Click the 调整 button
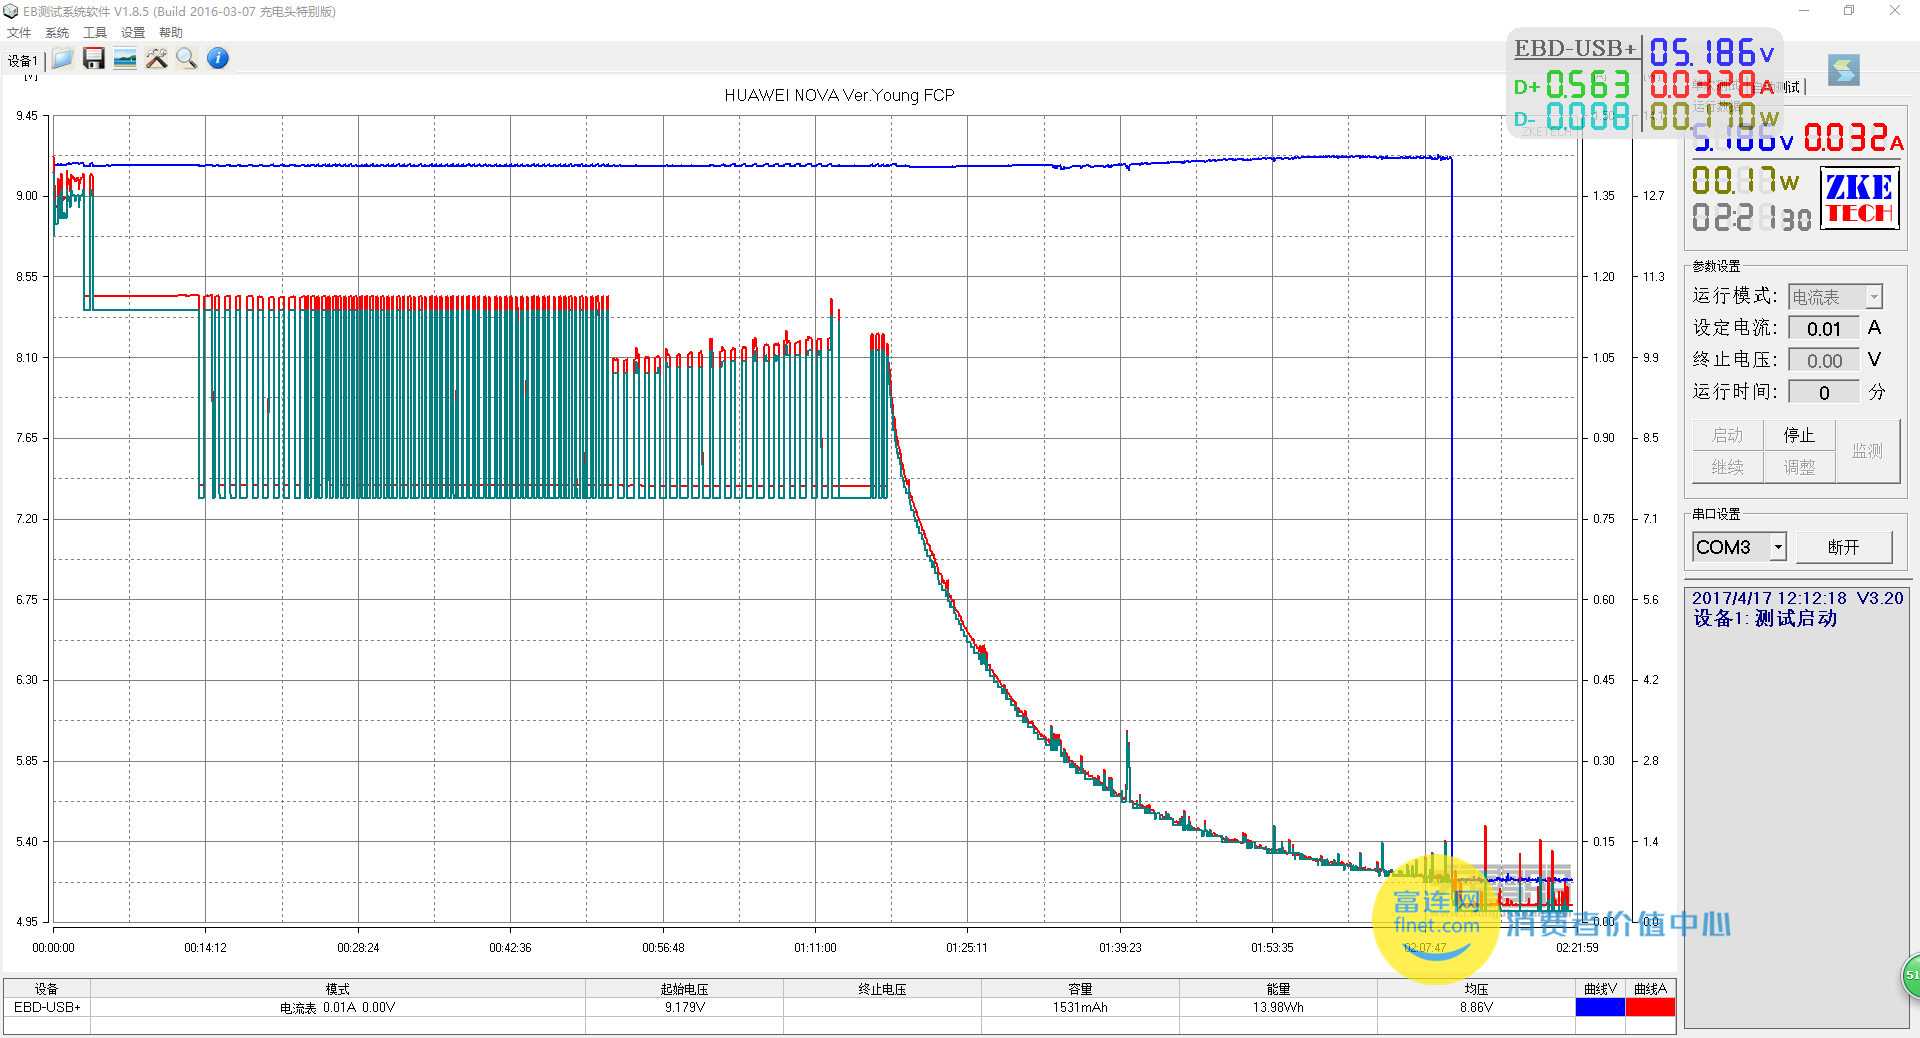Image resolution: width=1920 pixels, height=1038 pixels. [x=1799, y=467]
